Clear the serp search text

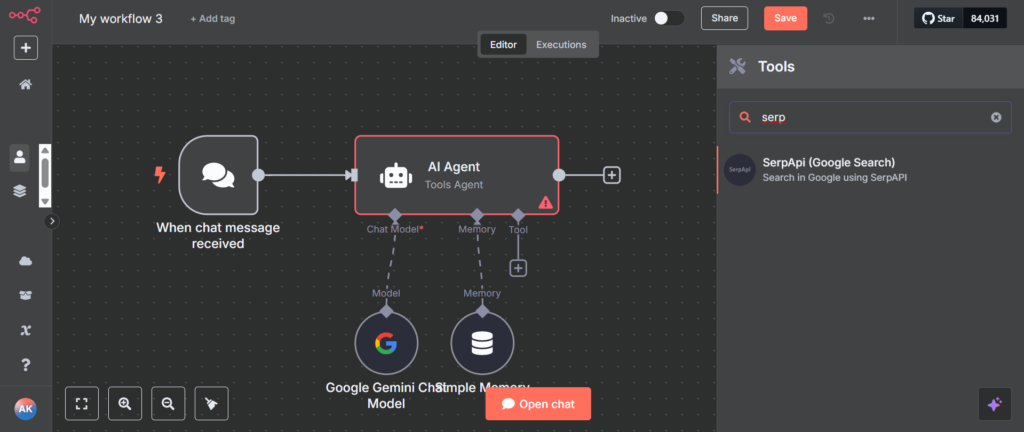[x=996, y=117]
